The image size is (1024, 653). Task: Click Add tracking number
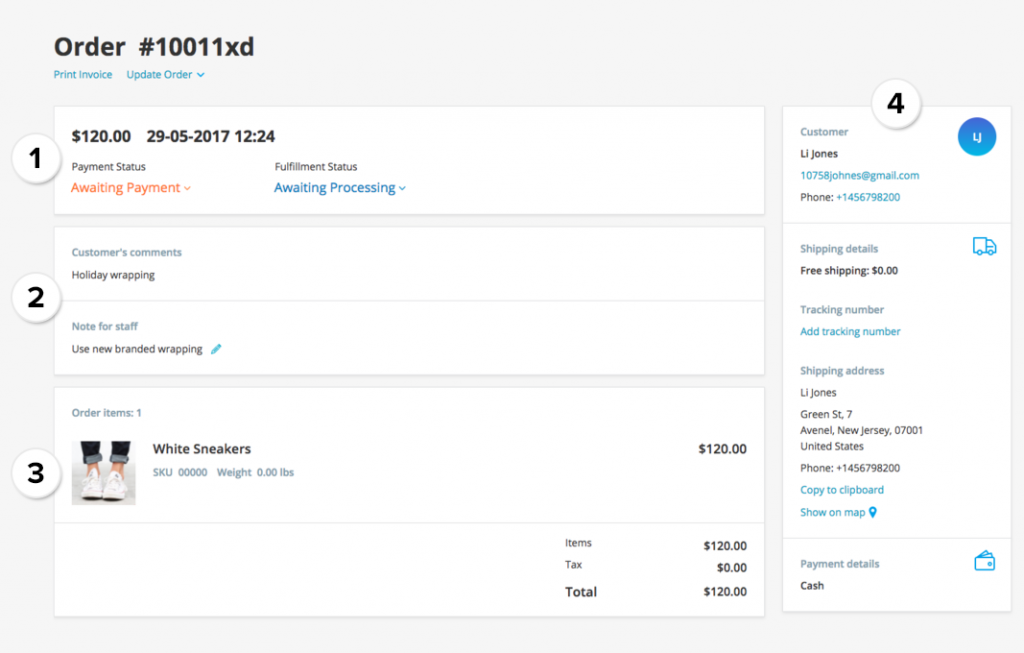850,331
